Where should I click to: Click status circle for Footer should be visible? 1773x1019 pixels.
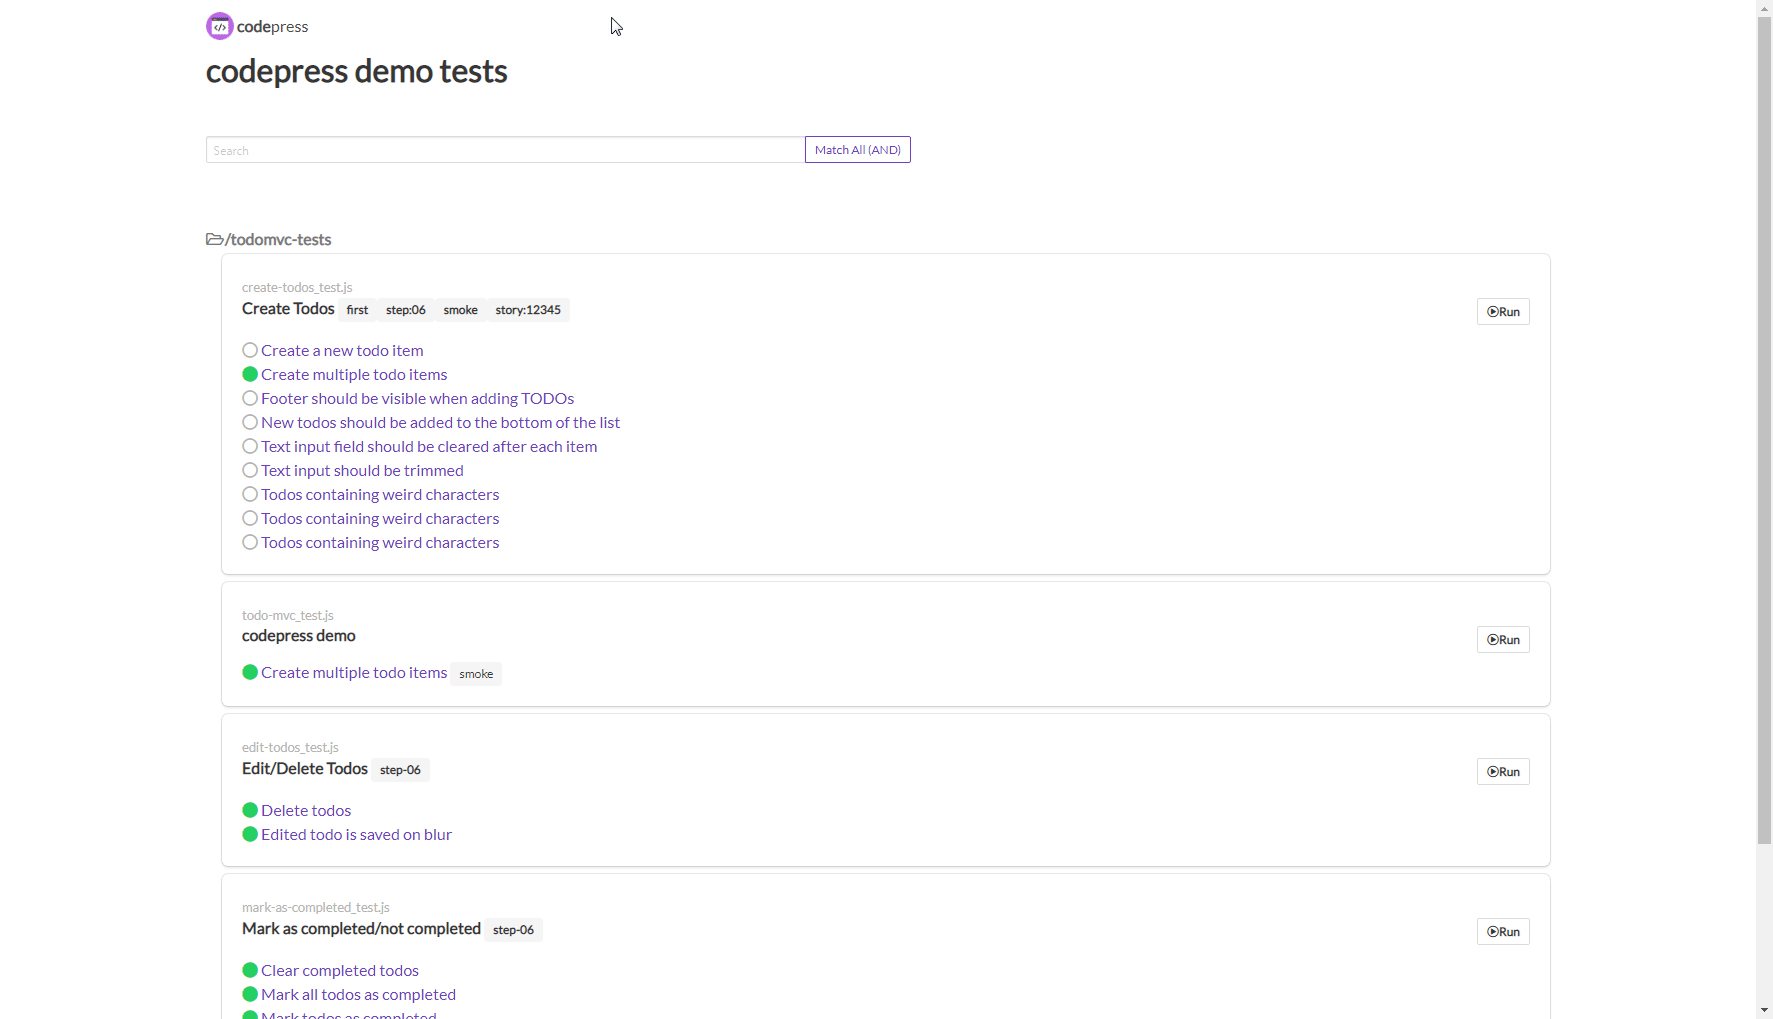pos(250,398)
